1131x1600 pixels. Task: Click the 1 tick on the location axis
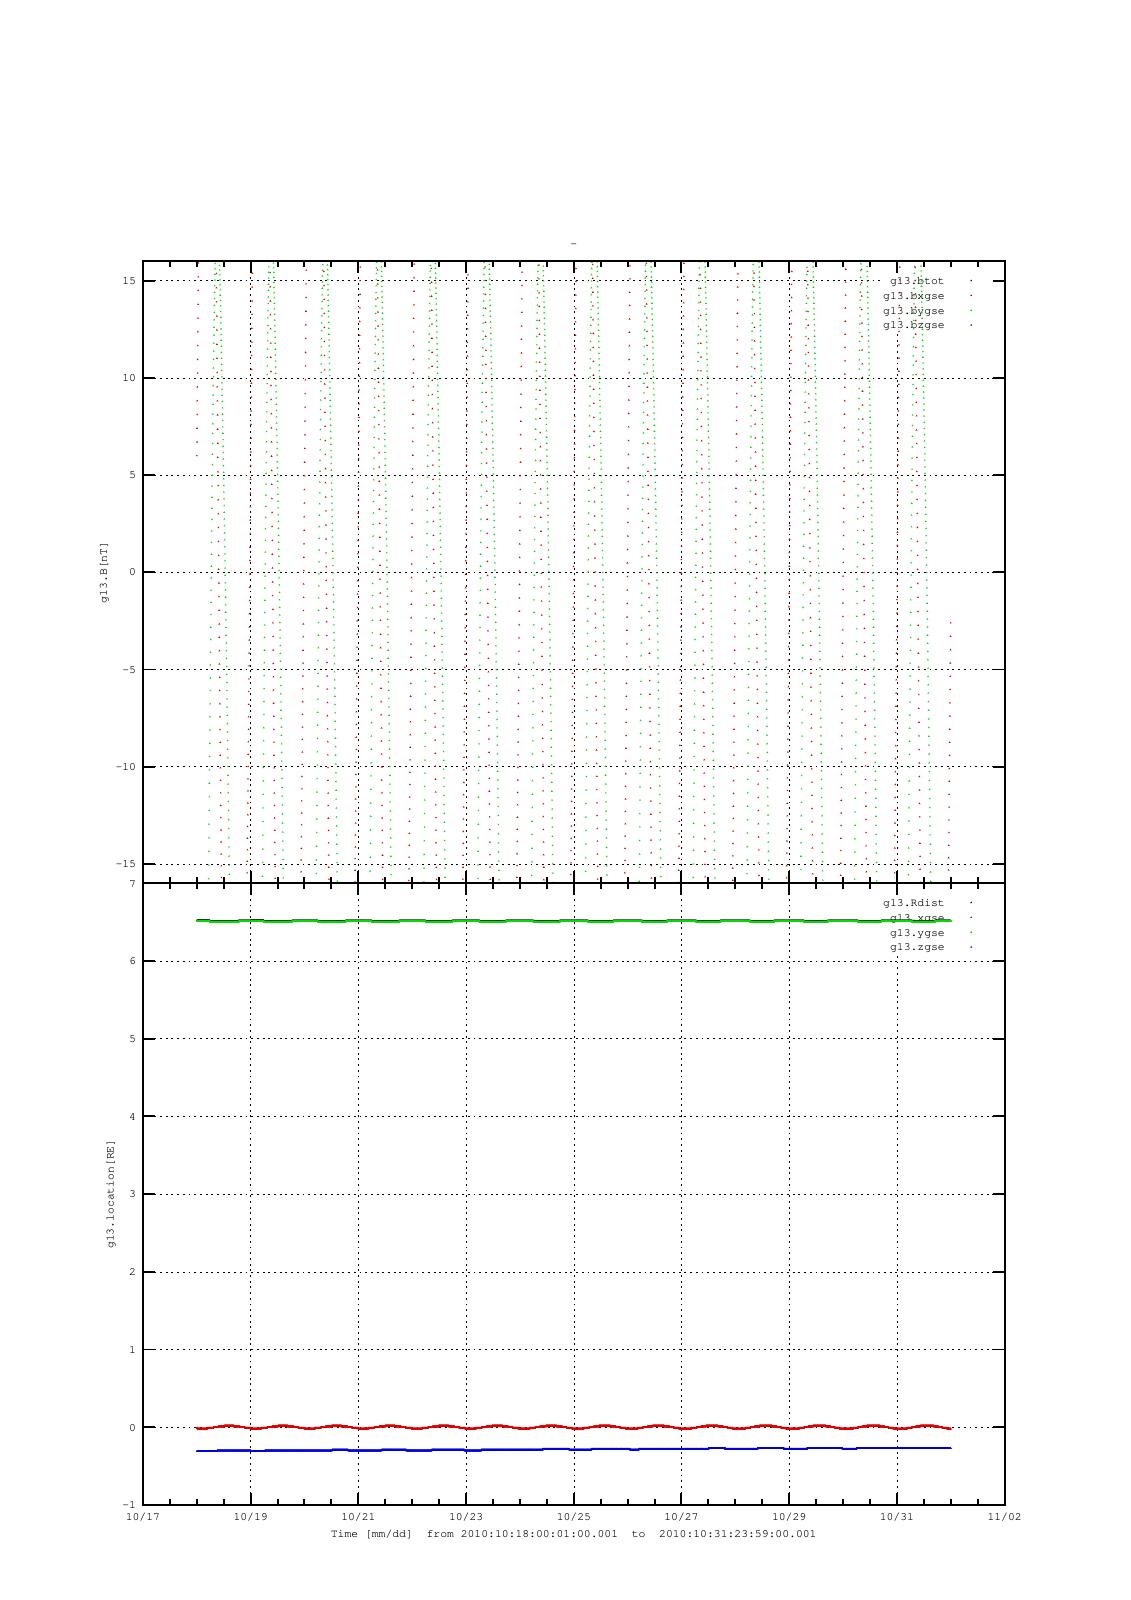[132, 1350]
